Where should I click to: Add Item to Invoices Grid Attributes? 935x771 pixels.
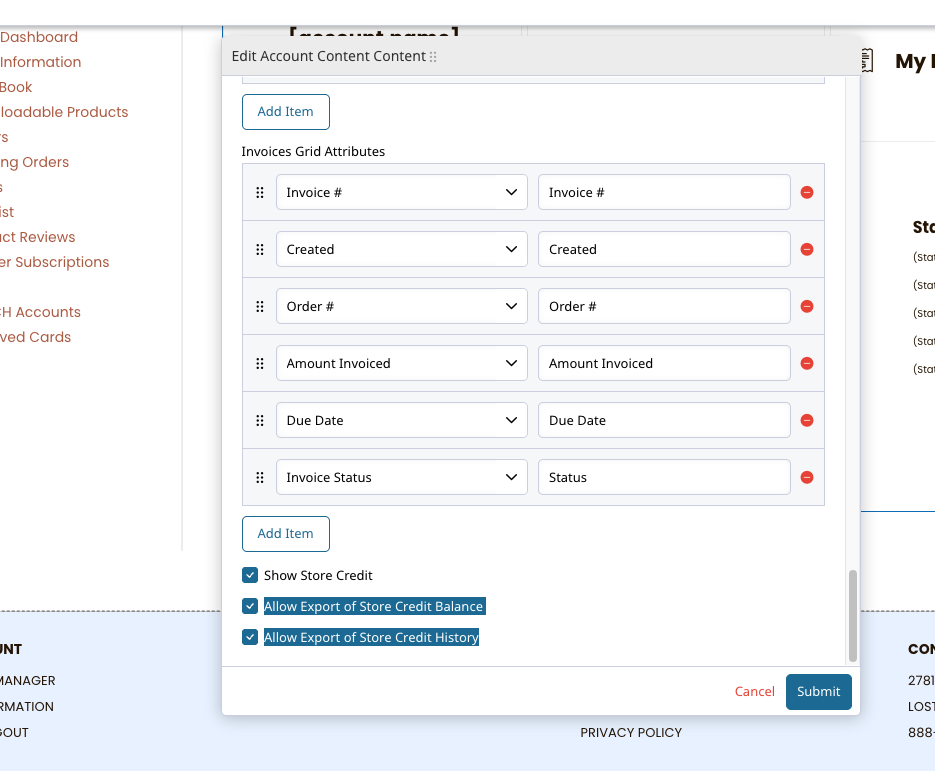[x=286, y=534]
